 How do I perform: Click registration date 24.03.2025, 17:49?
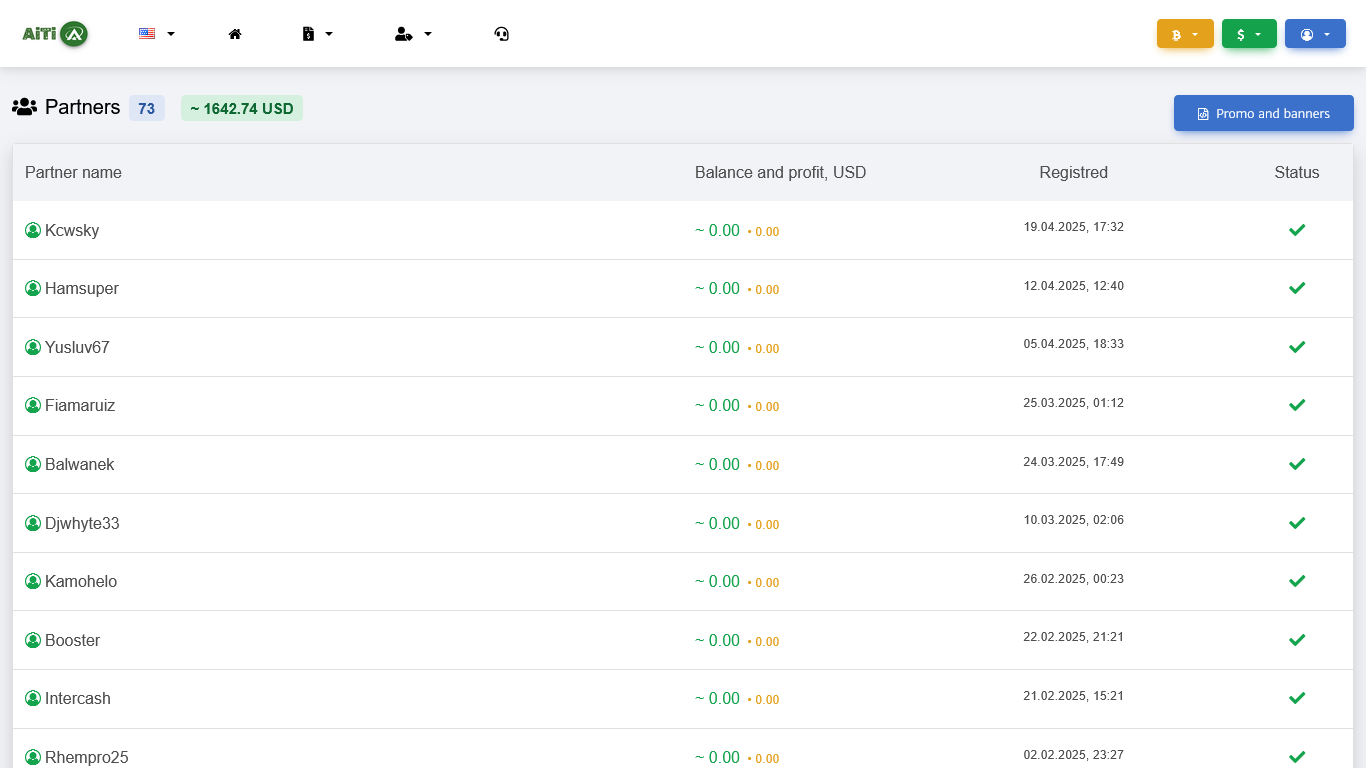tap(1074, 462)
